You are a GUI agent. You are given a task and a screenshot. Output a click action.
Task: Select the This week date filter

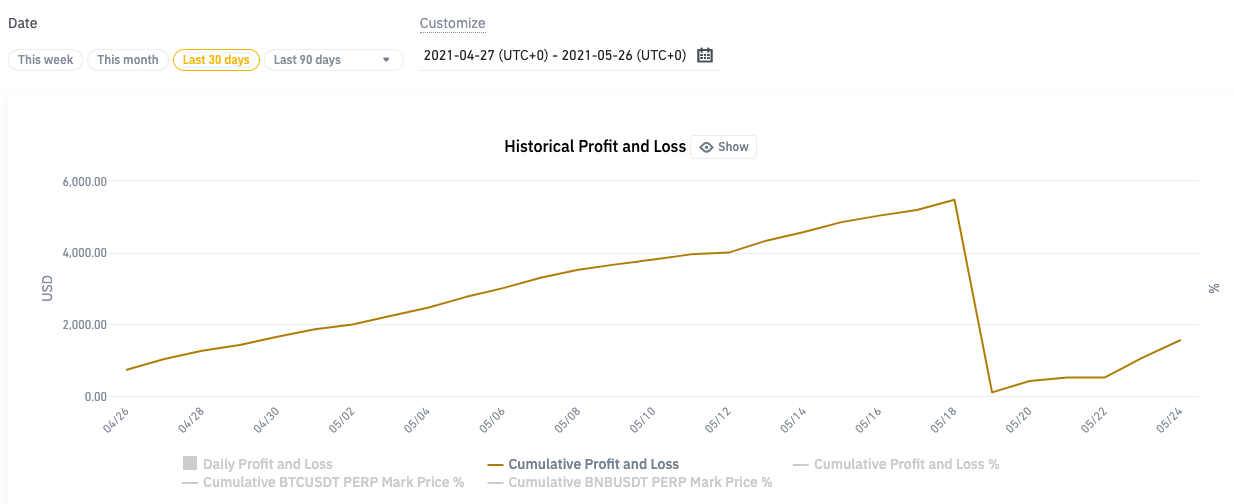point(46,60)
